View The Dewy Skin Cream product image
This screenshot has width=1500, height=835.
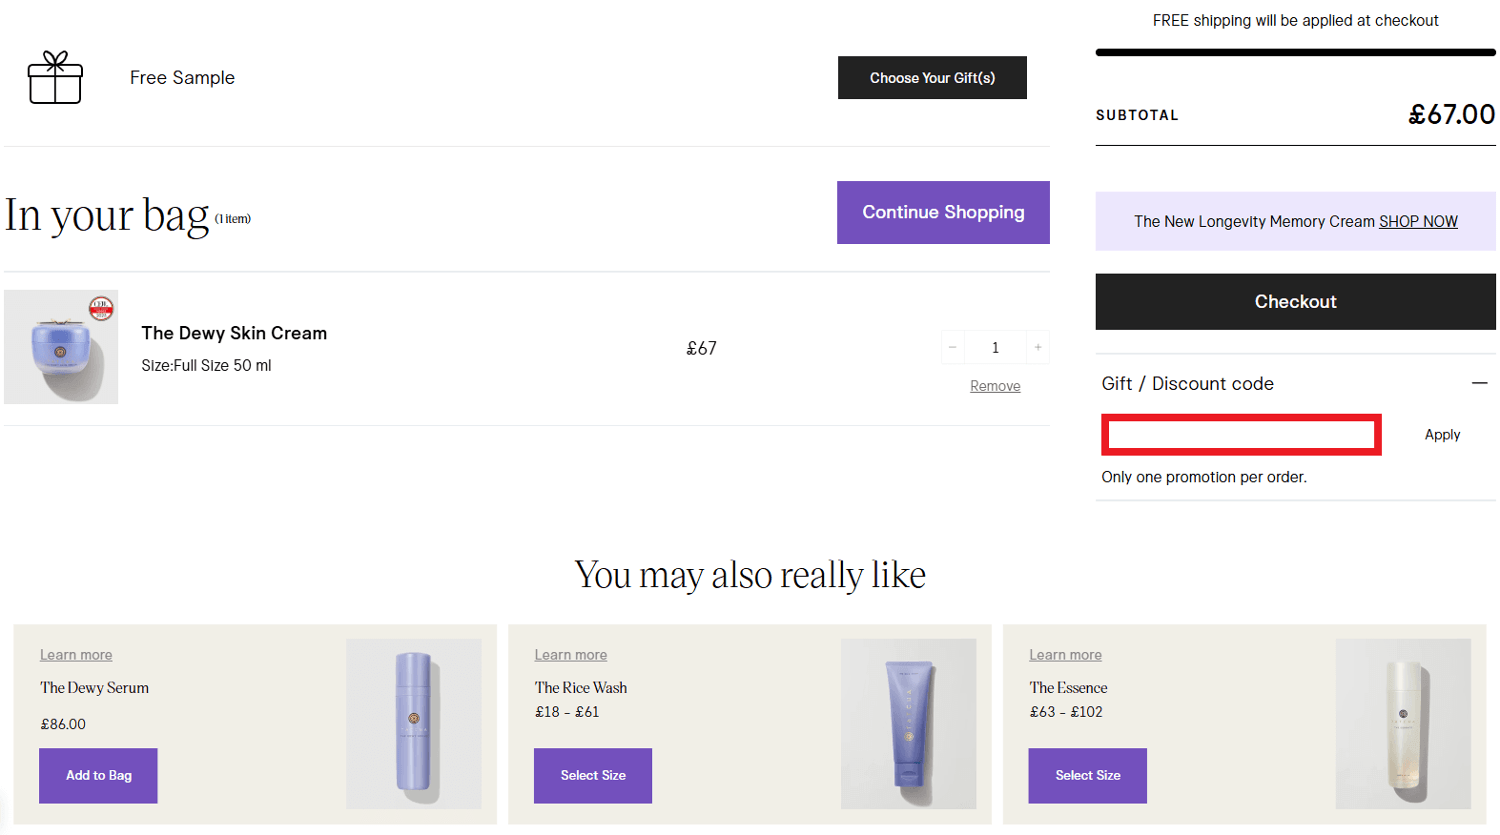[60, 347]
